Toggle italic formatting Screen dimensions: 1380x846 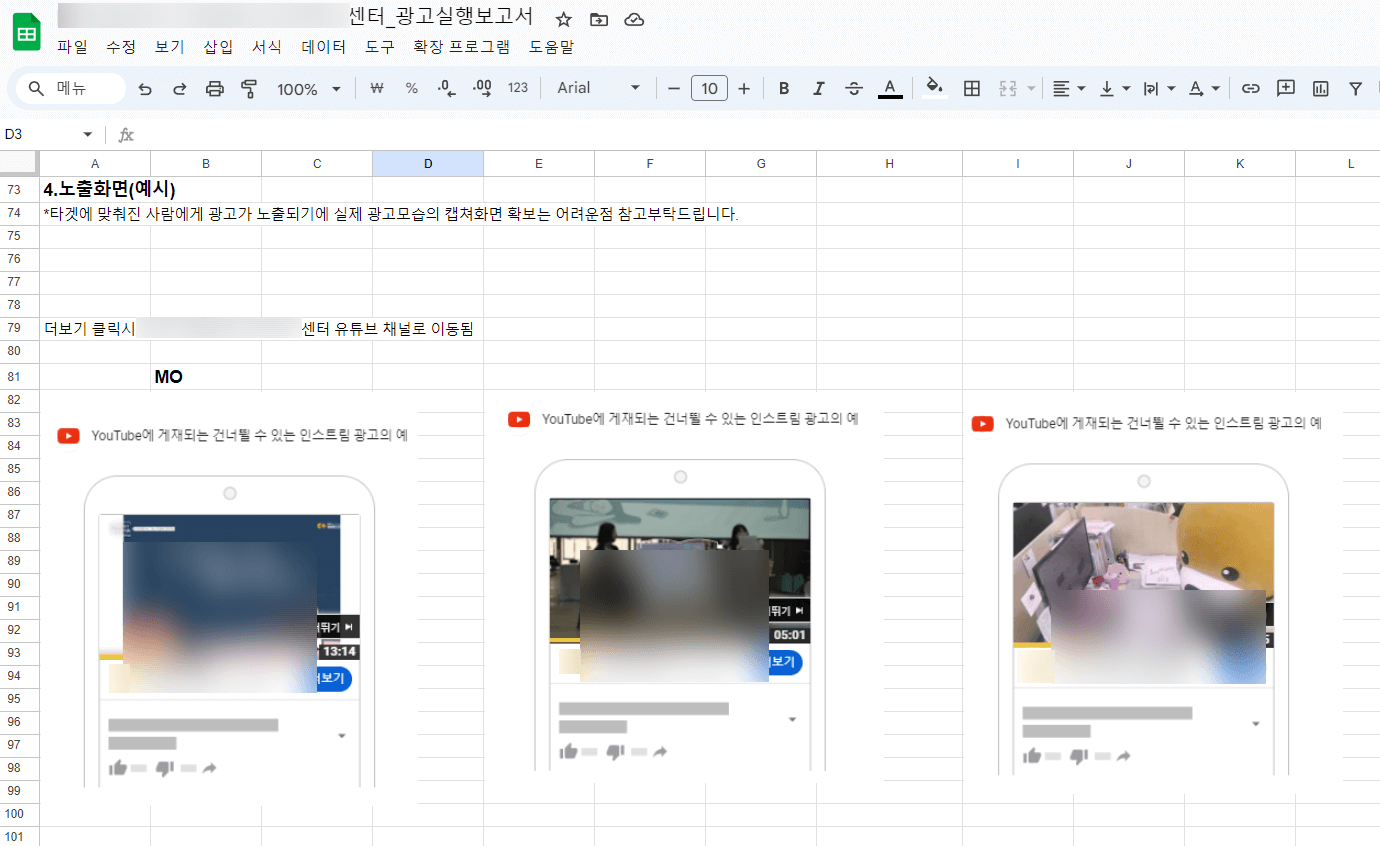click(818, 88)
